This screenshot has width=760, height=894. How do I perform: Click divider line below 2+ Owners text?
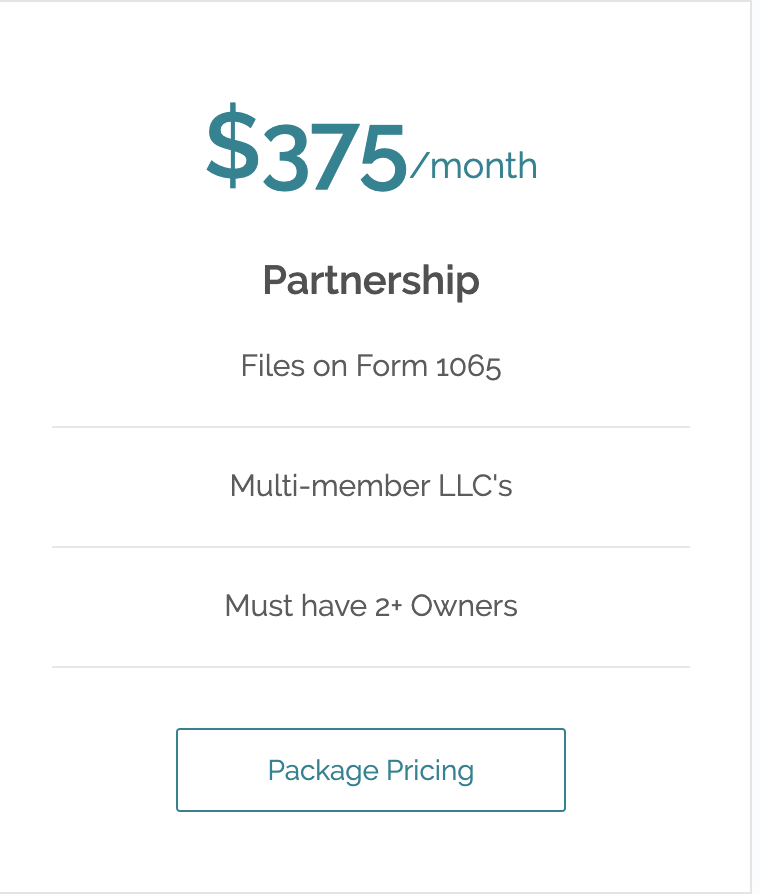(x=371, y=667)
